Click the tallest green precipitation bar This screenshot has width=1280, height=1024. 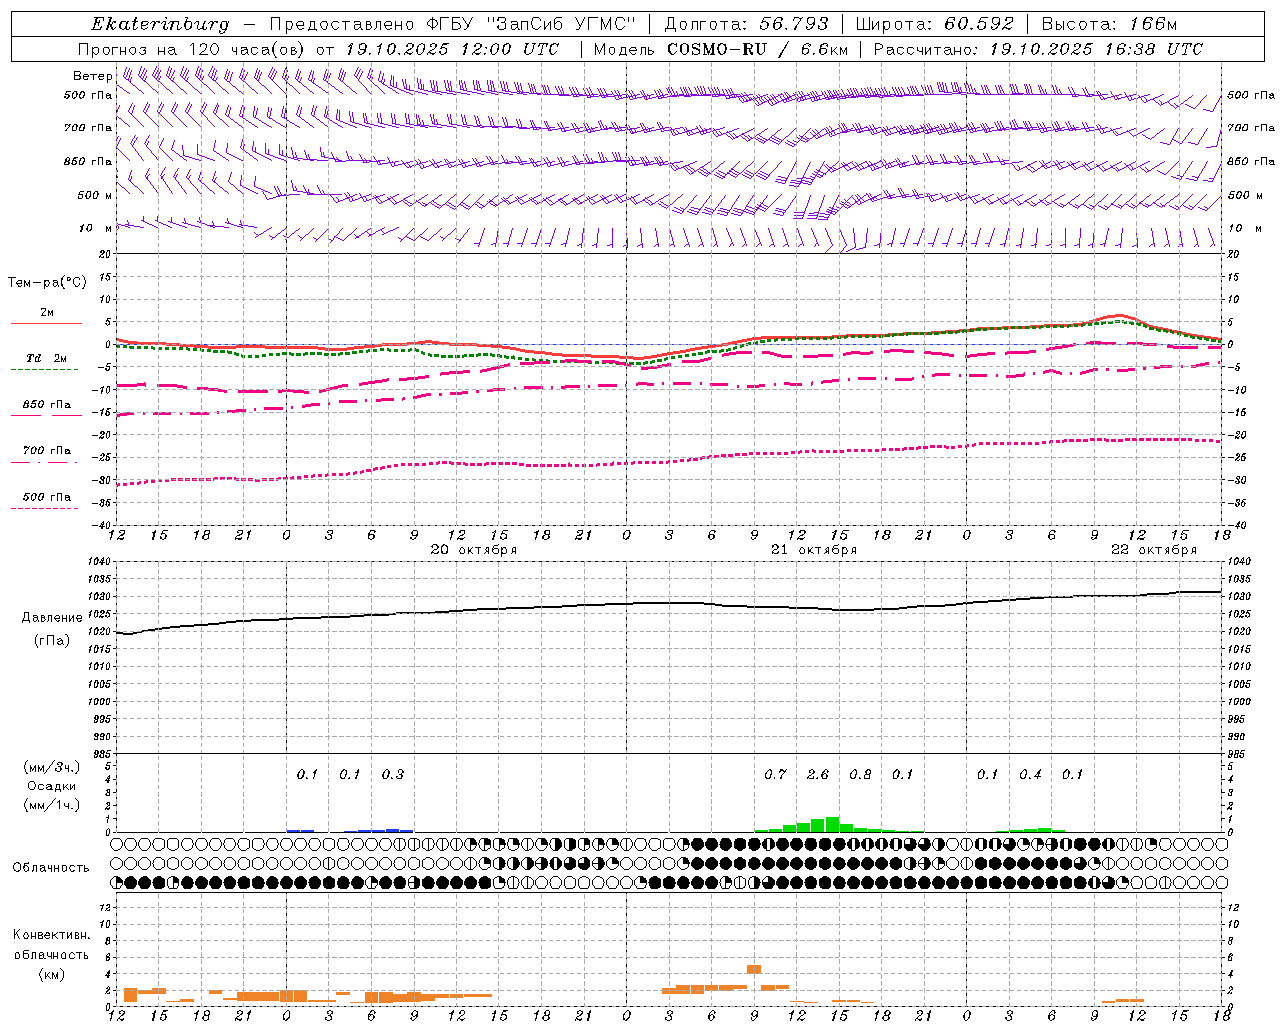point(832,824)
